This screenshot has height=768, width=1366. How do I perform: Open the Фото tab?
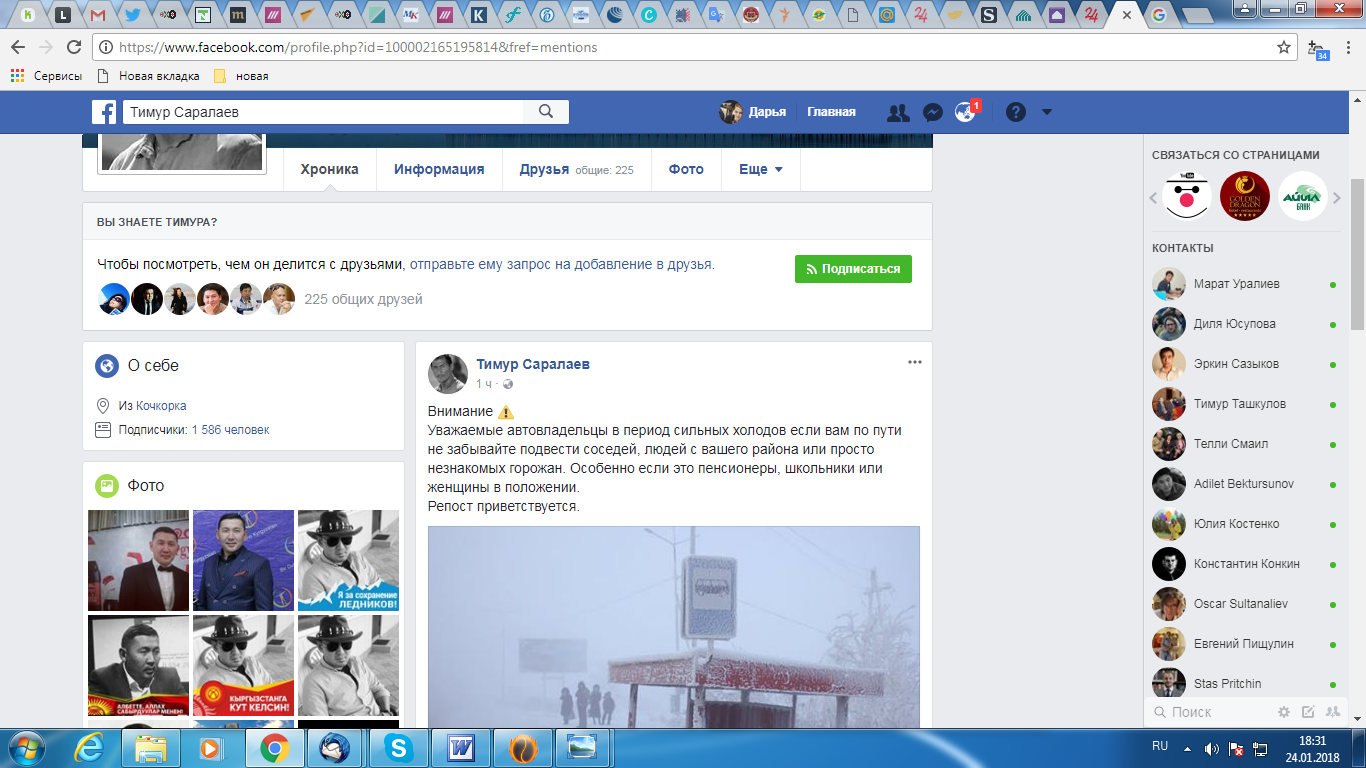click(x=686, y=169)
